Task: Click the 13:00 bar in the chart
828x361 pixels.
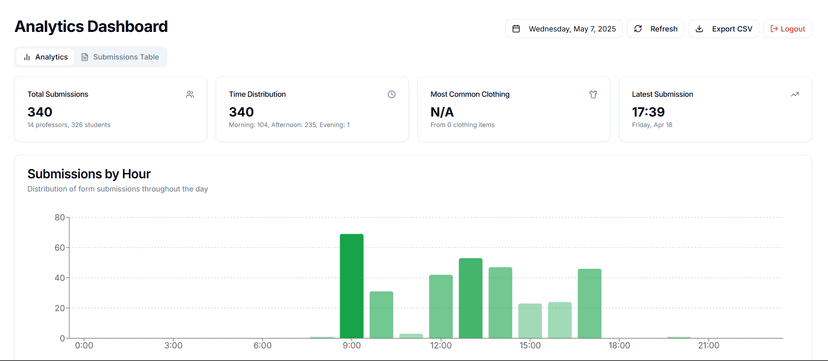Action: 471,298
